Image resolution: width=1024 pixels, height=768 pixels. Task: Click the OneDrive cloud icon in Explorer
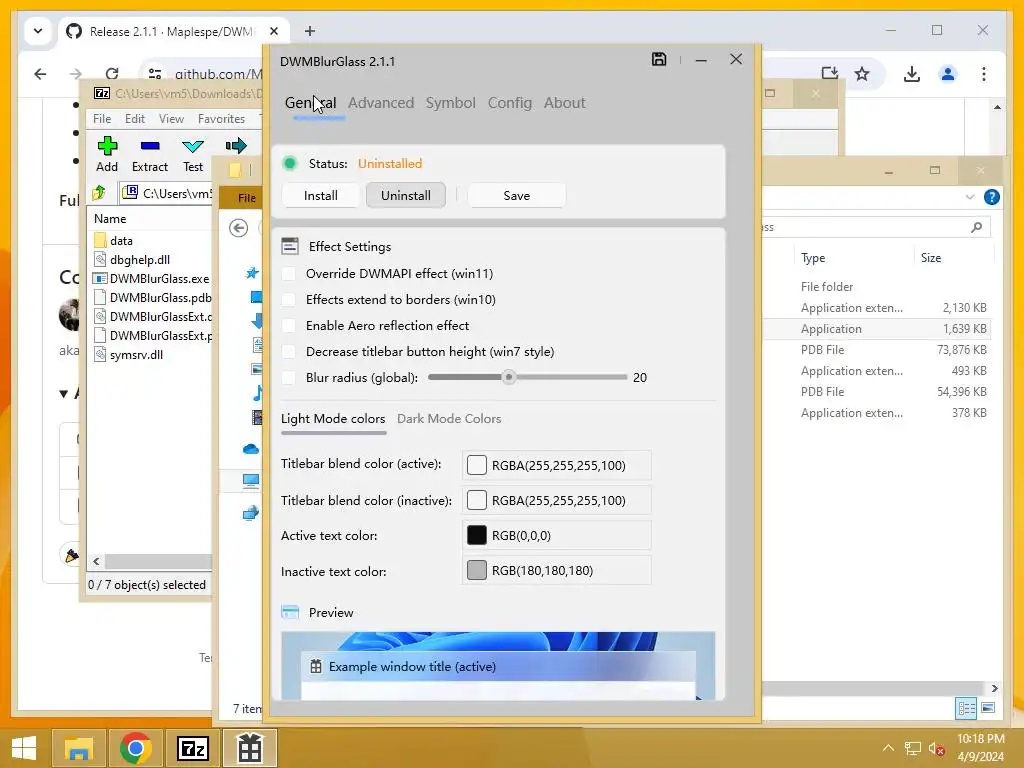coord(251,449)
